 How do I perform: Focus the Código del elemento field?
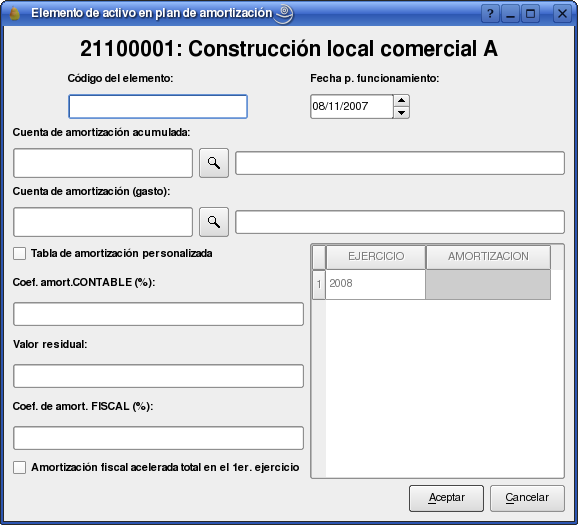pos(158,107)
